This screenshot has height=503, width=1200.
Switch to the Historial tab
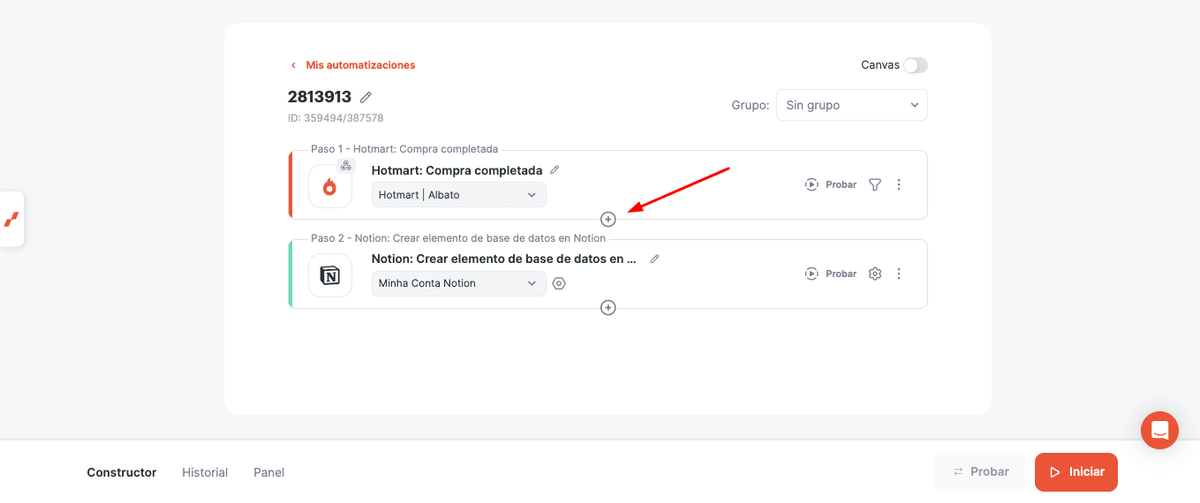coord(205,472)
